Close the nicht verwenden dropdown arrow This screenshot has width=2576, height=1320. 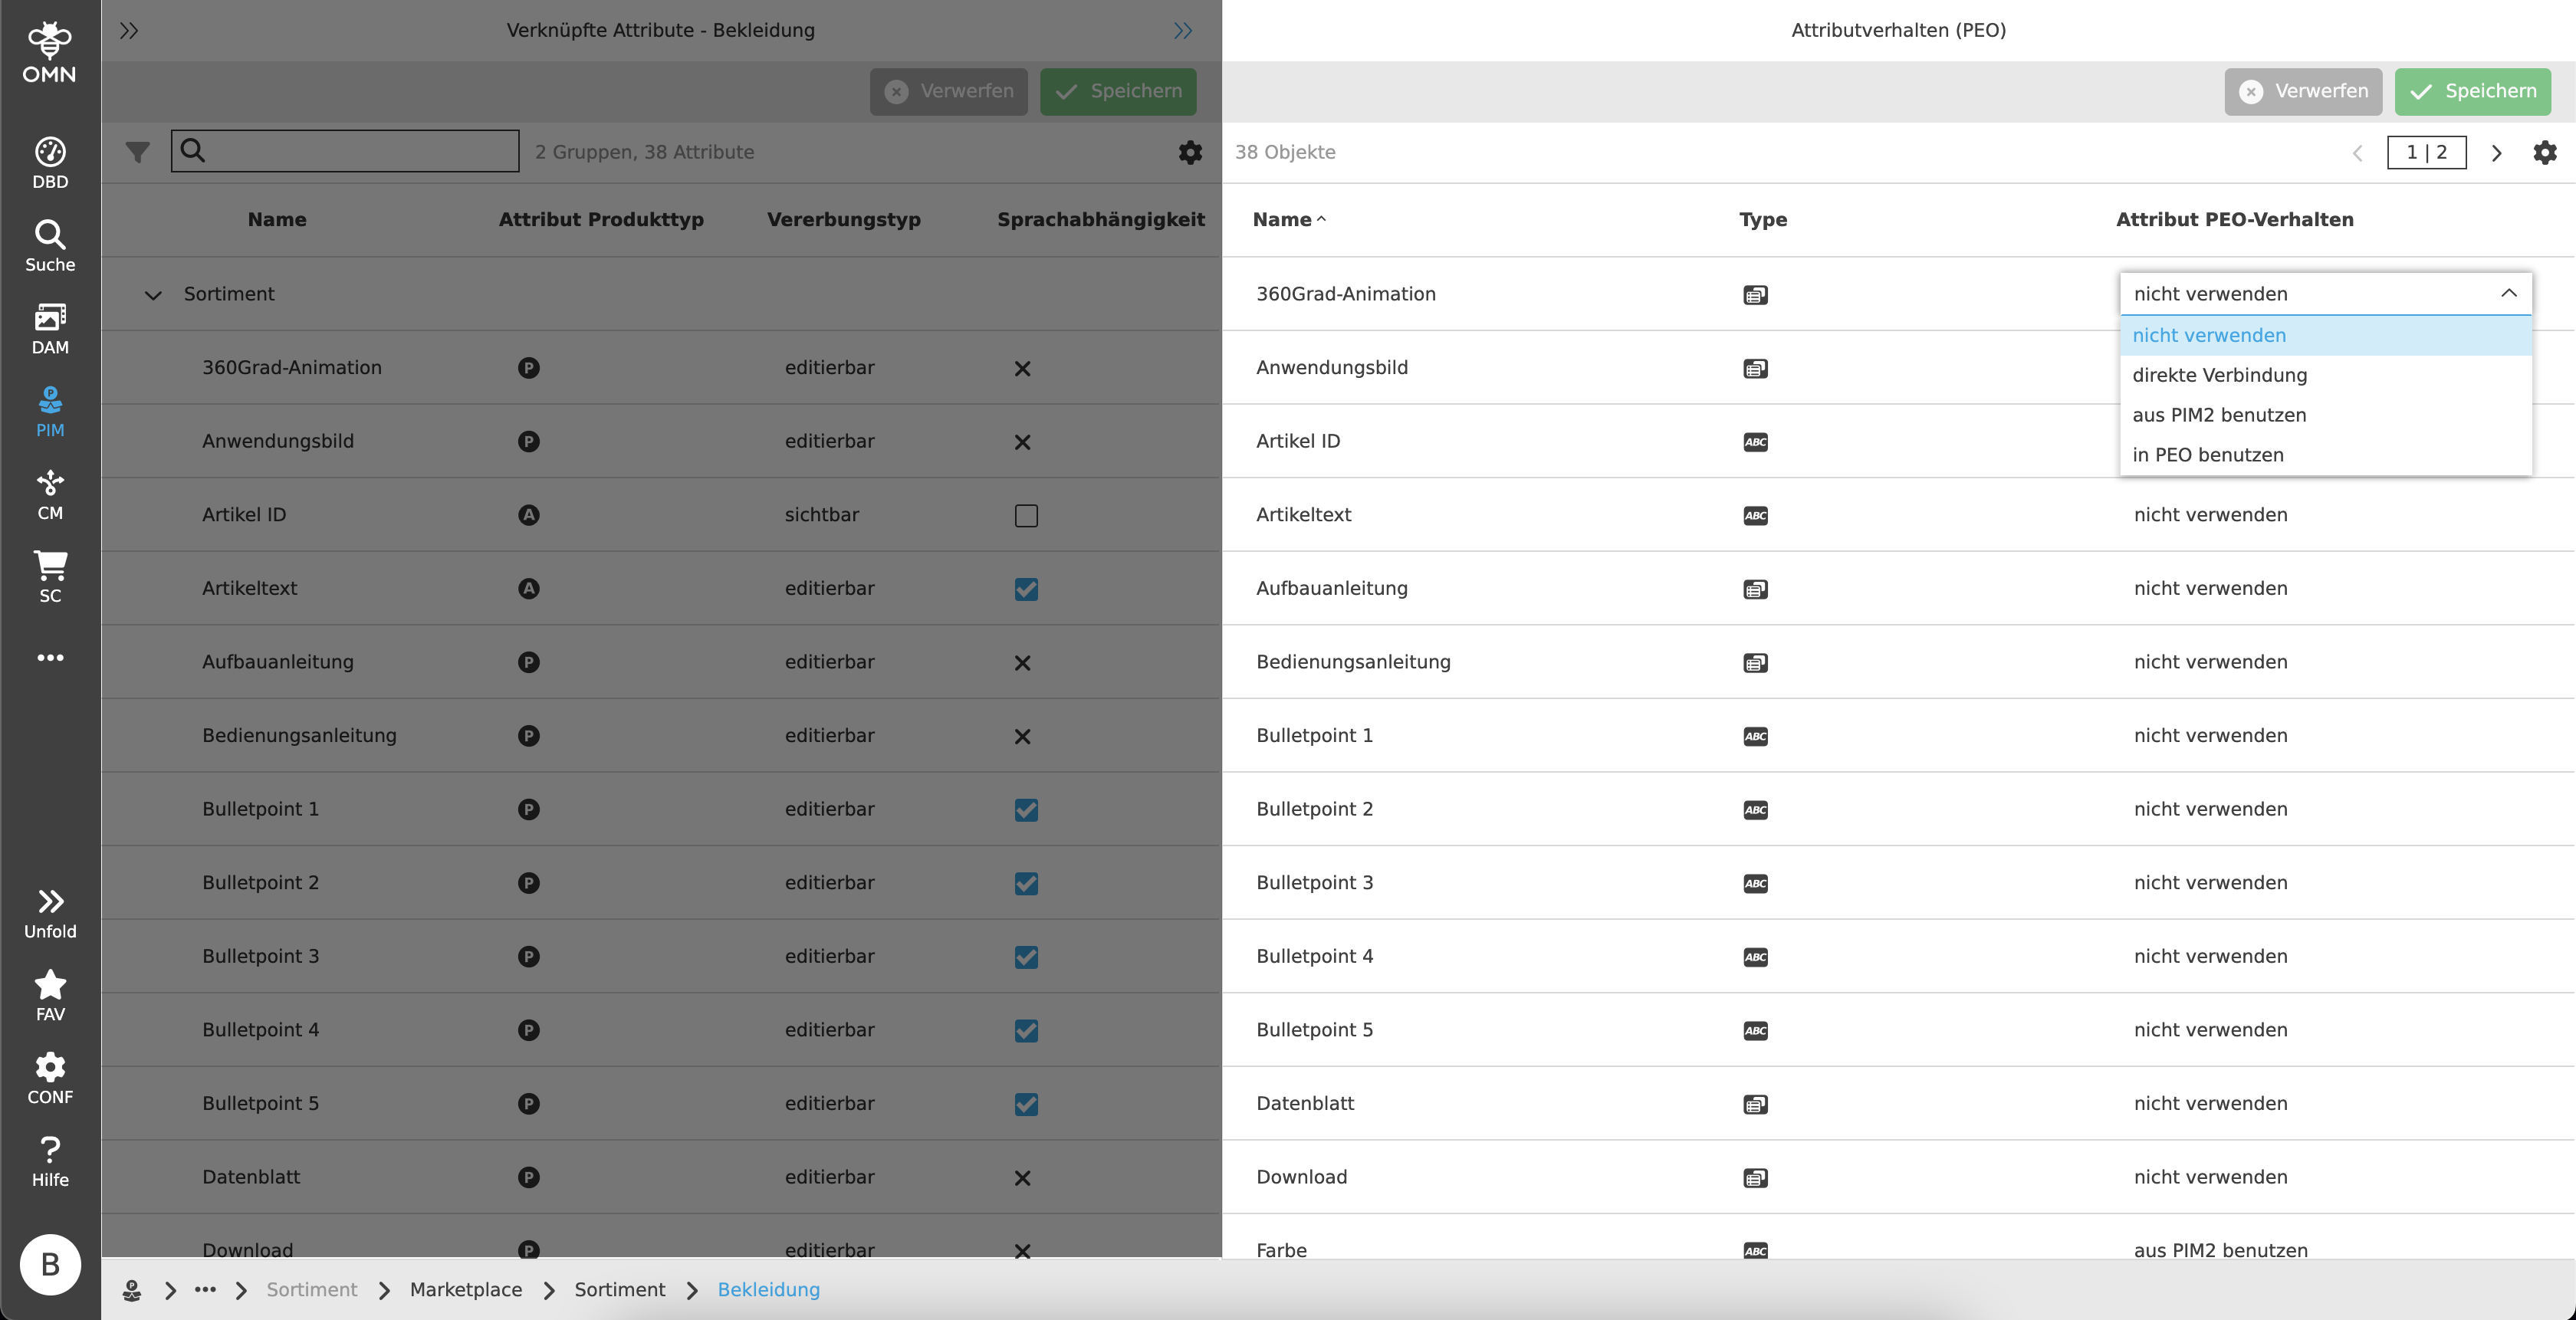pos(2508,293)
